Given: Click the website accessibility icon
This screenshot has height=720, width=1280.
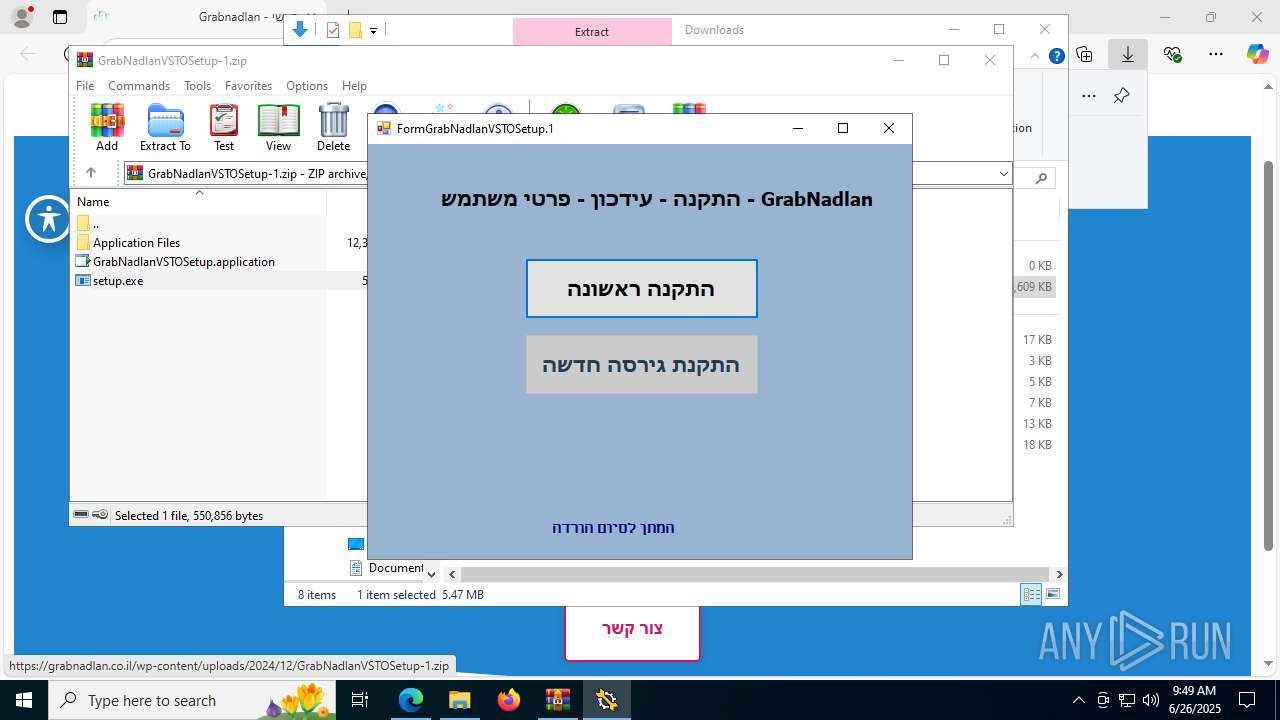Looking at the screenshot, I should (49, 219).
